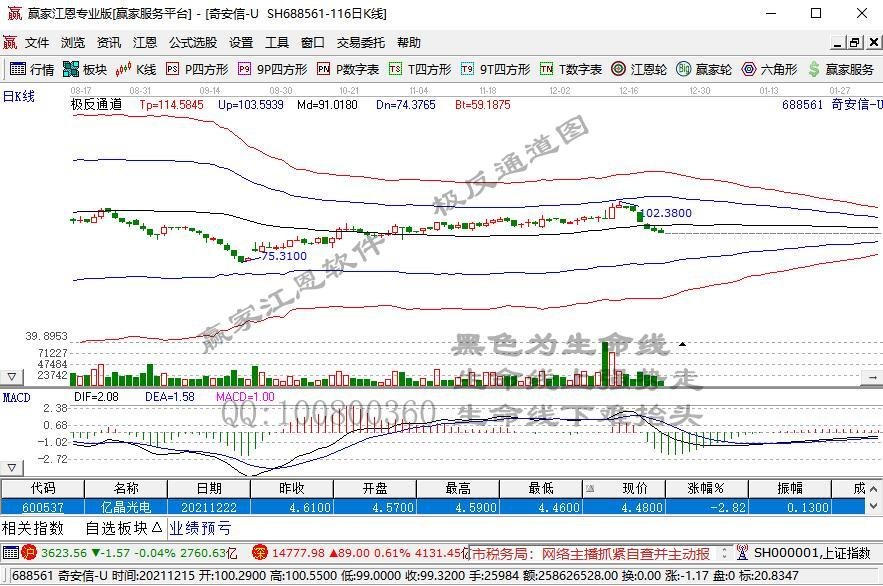Open the 赢家轮 wheel tool
The width and height of the screenshot is (883, 586).
point(704,69)
